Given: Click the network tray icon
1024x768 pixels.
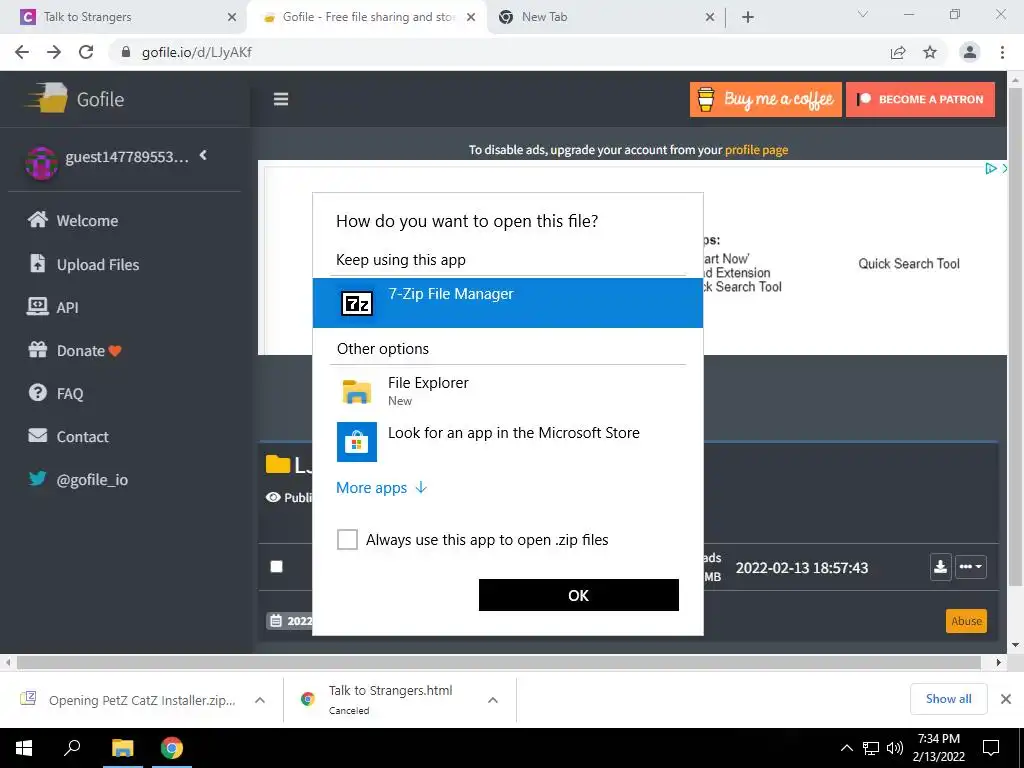Looking at the screenshot, I should (x=871, y=748).
